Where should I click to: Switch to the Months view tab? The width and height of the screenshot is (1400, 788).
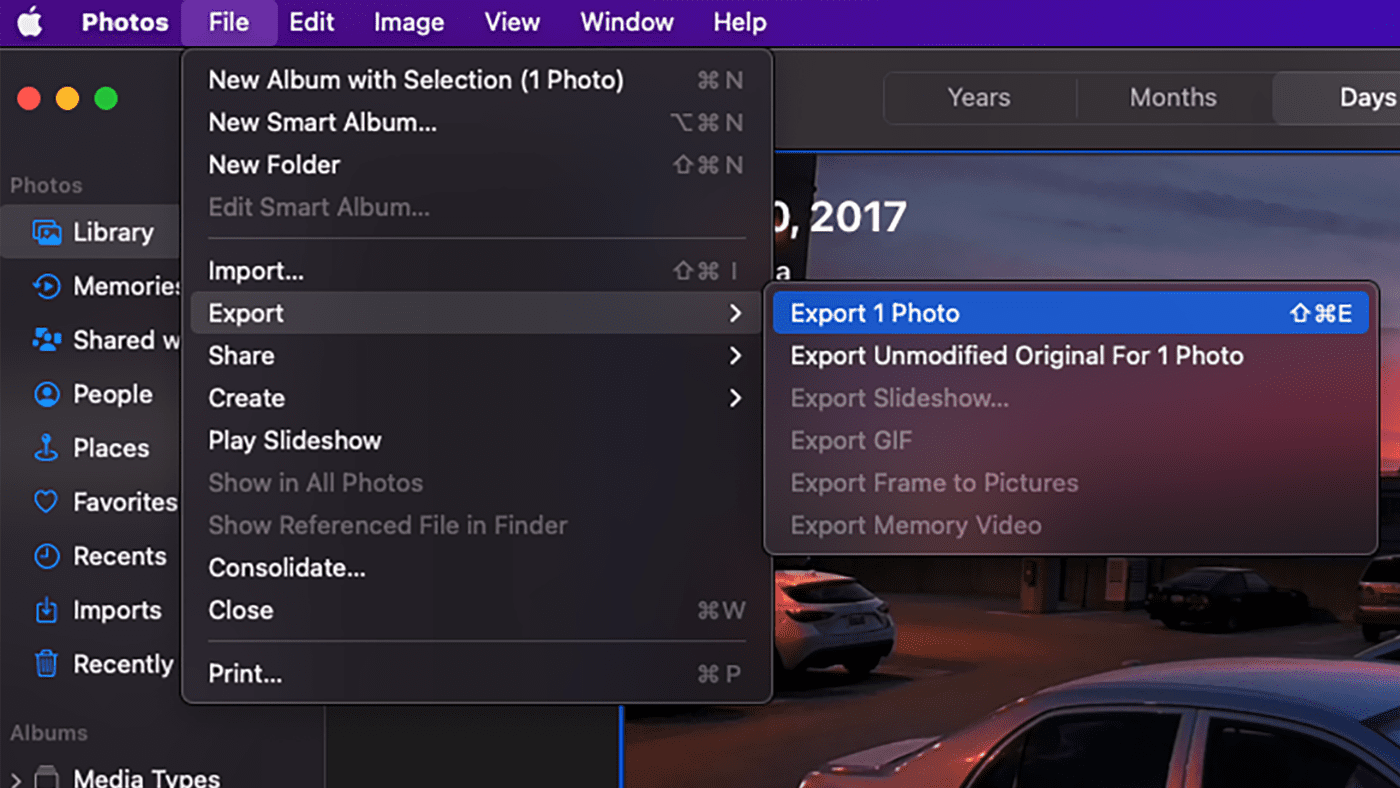tap(1172, 98)
